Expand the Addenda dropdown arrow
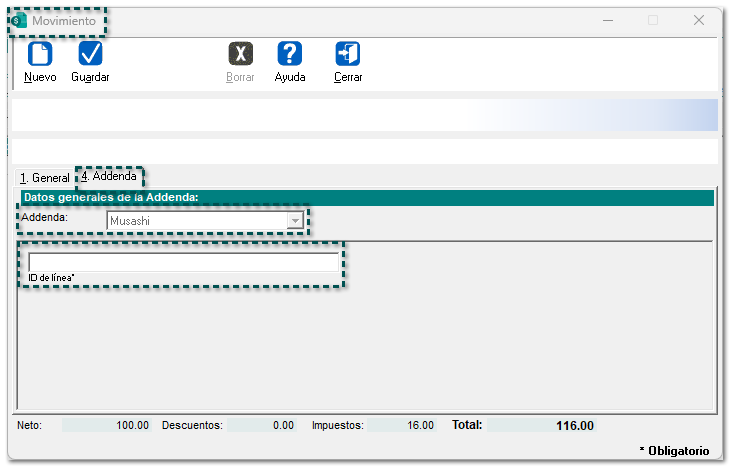732x469 pixels. click(x=295, y=220)
